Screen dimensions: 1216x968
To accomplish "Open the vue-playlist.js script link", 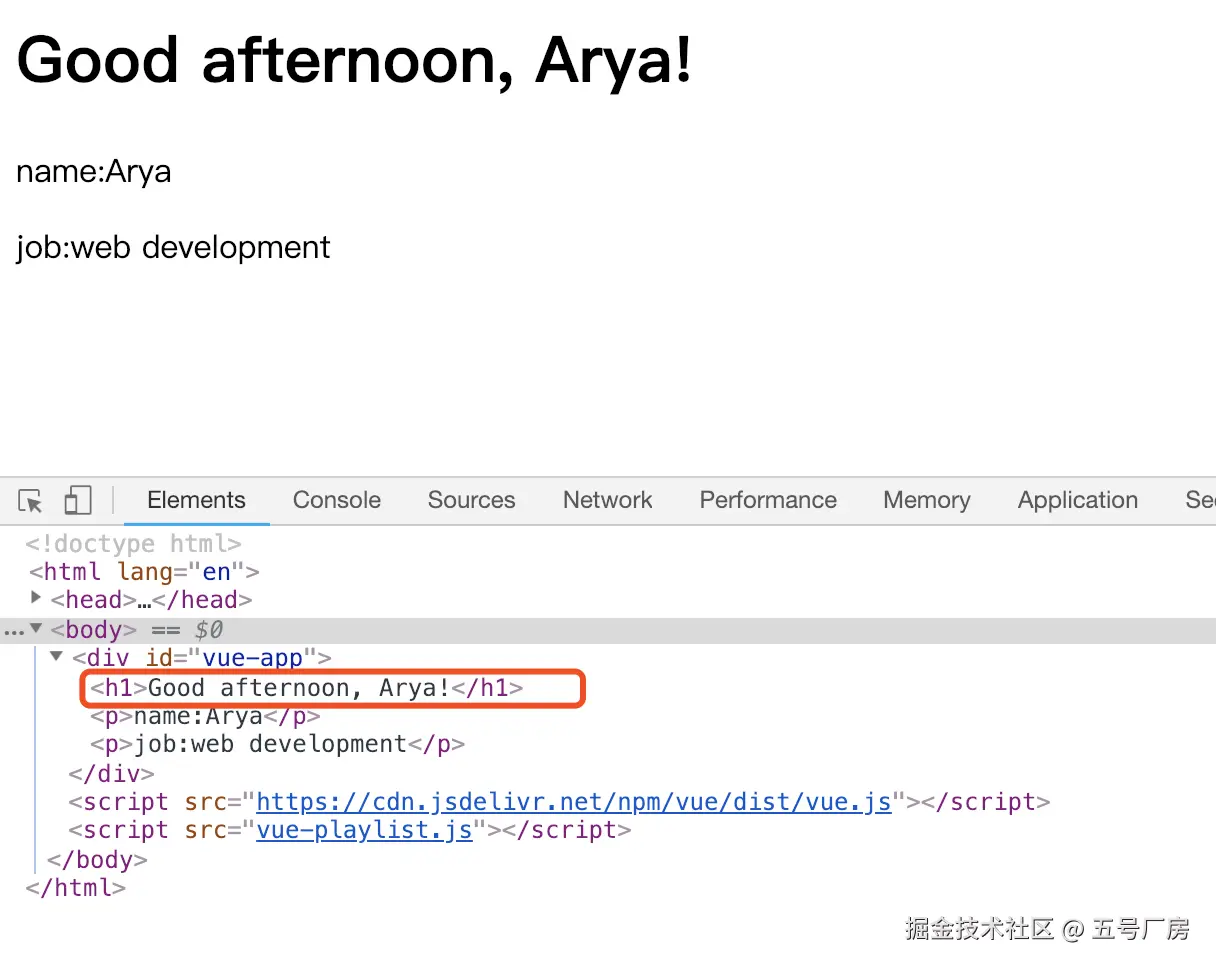I will coord(364,830).
